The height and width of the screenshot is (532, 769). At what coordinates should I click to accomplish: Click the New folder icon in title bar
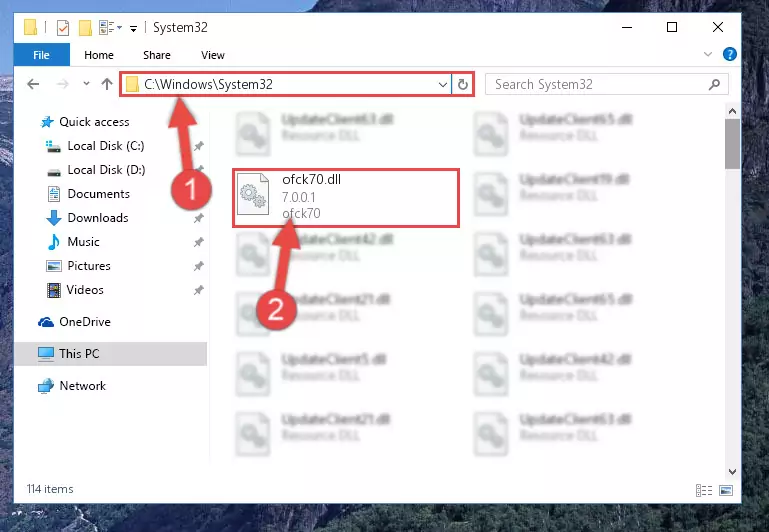click(x=85, y=28)
